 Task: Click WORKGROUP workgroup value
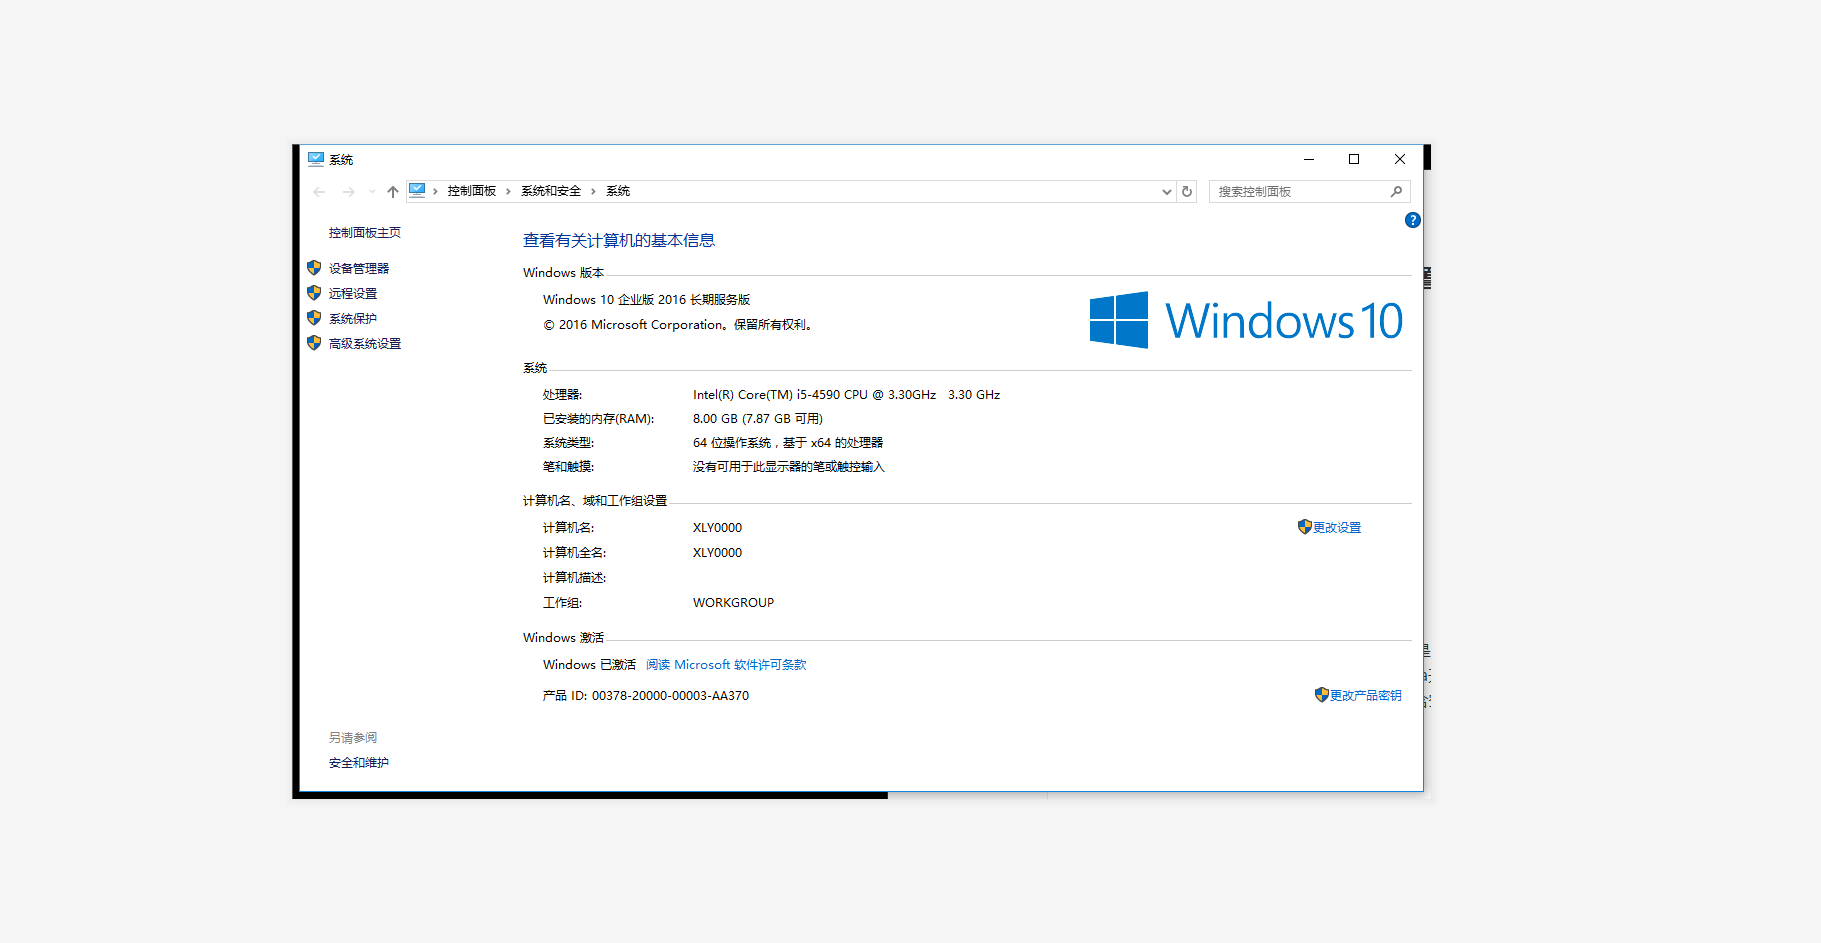pyautogui.click(x=733, y=602)
